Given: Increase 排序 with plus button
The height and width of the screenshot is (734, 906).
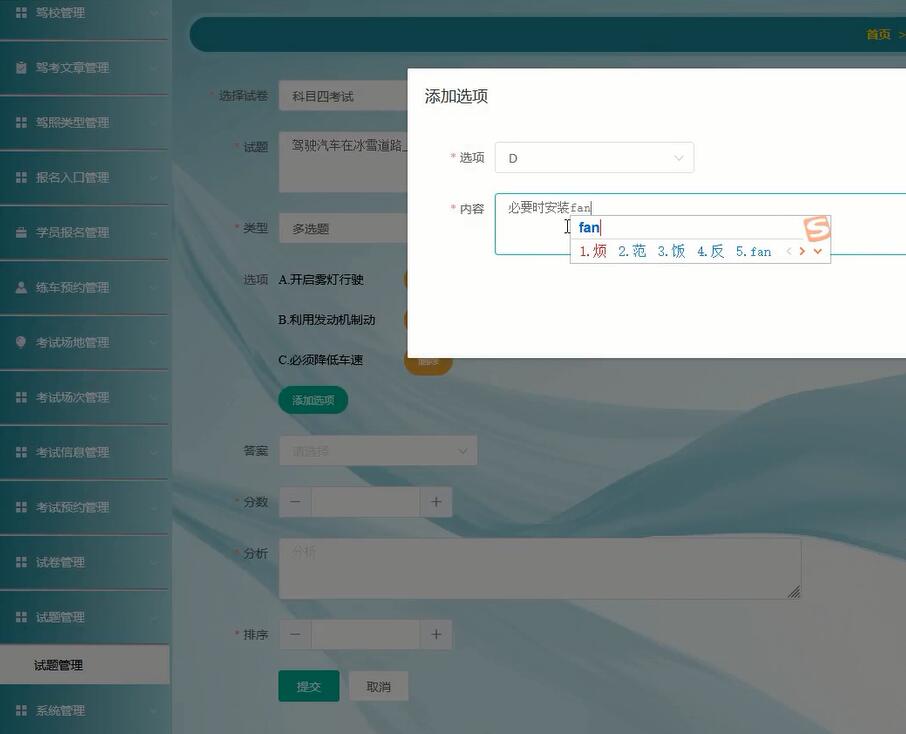Looking at the screenshot, I should click(436, 635).
